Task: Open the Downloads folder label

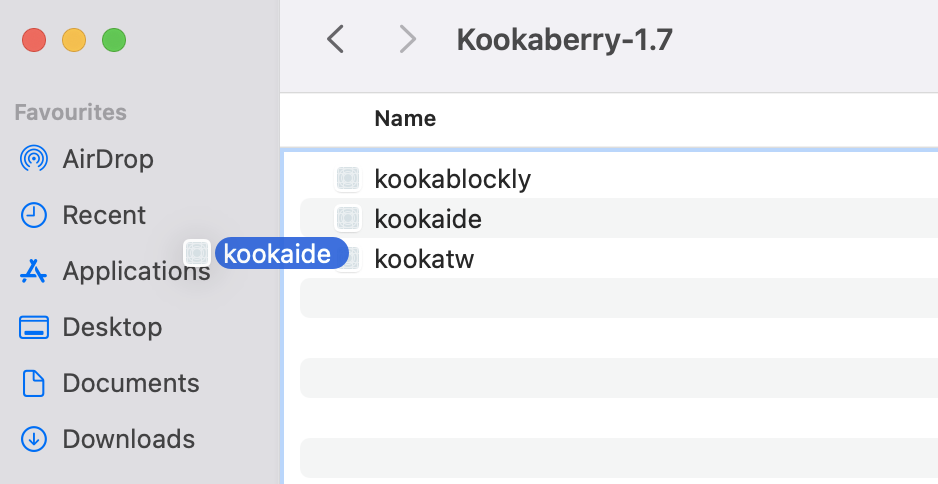Action: 129,439
